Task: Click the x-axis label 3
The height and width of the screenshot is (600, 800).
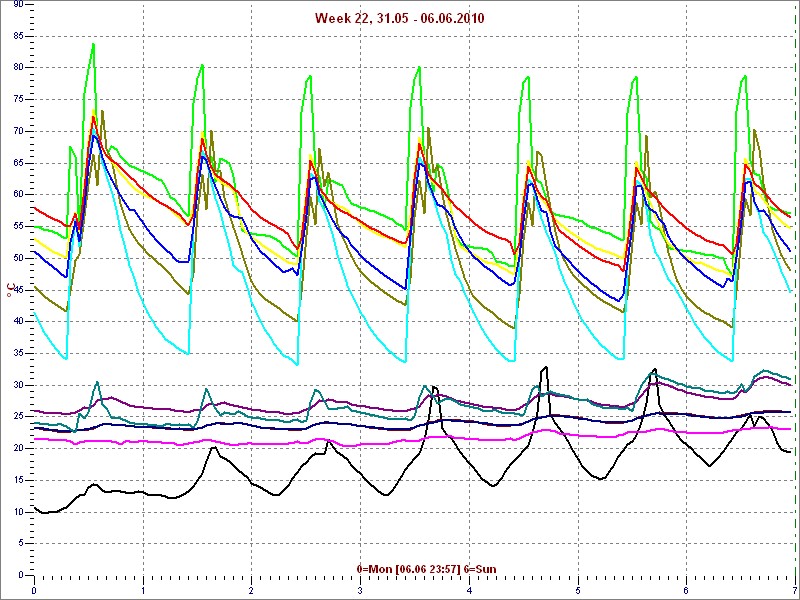Action: coord(360,591)
